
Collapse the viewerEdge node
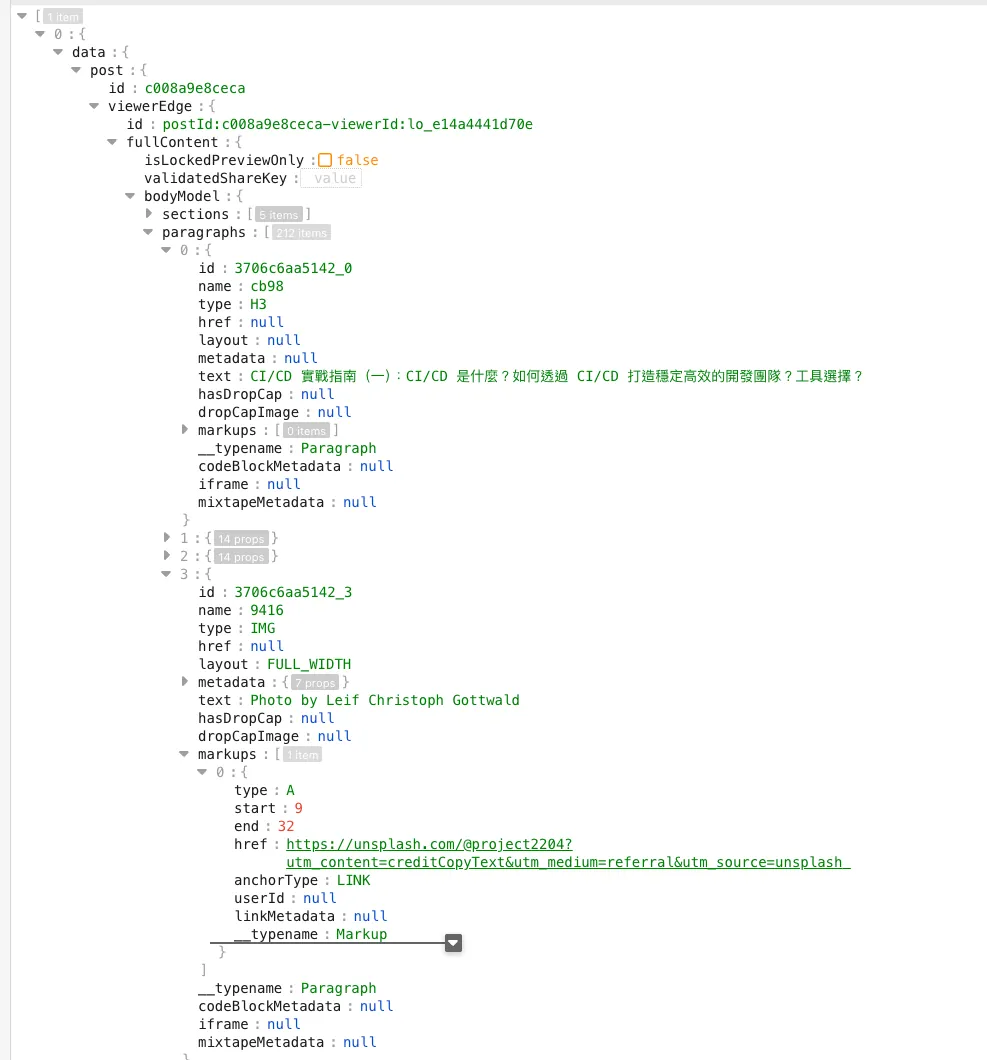pyautogui.click(x=95, y=106)
